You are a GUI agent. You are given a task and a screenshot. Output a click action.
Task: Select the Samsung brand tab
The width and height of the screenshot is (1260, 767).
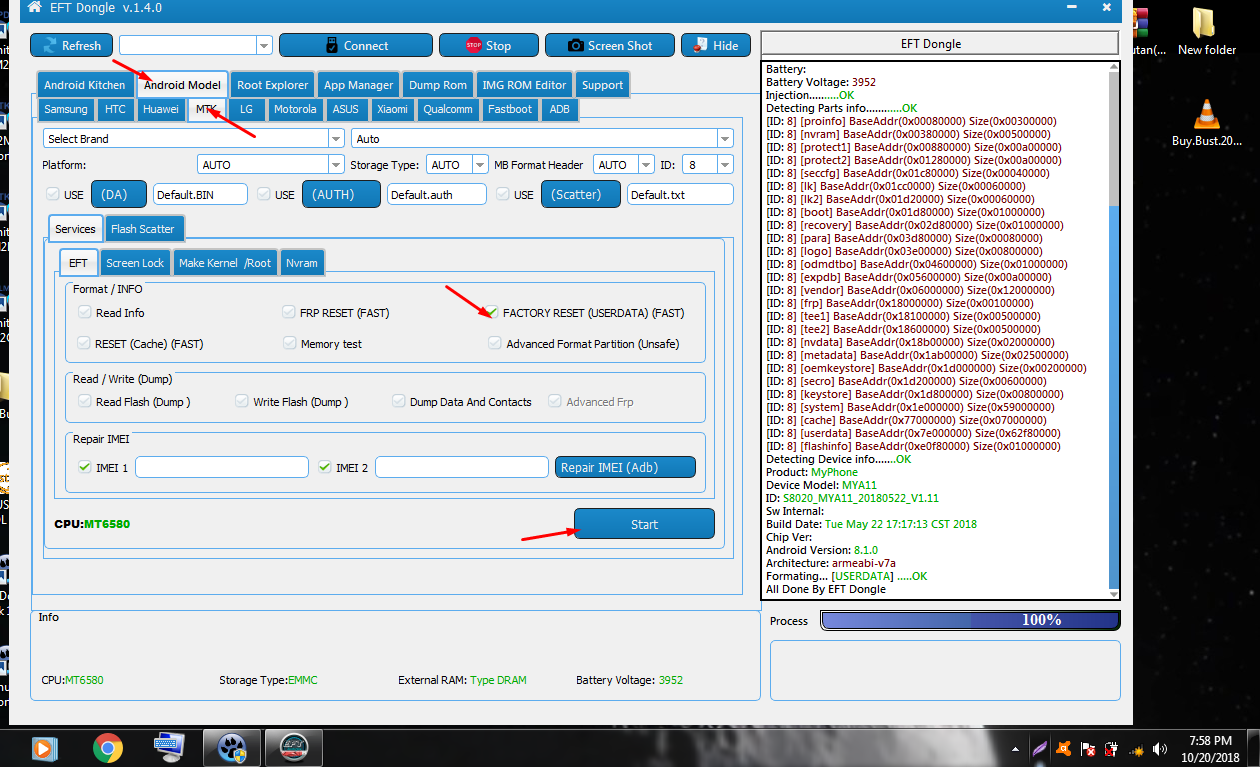[x=66, y=109]
